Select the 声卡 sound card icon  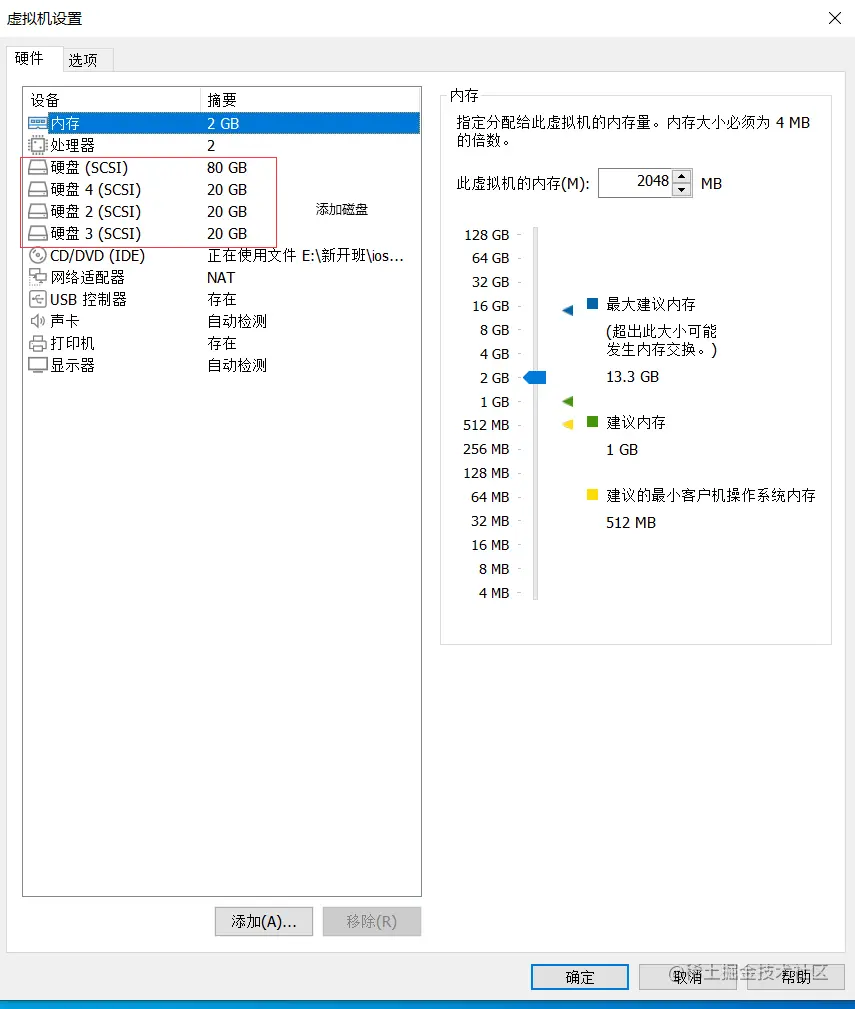point(36,321)
